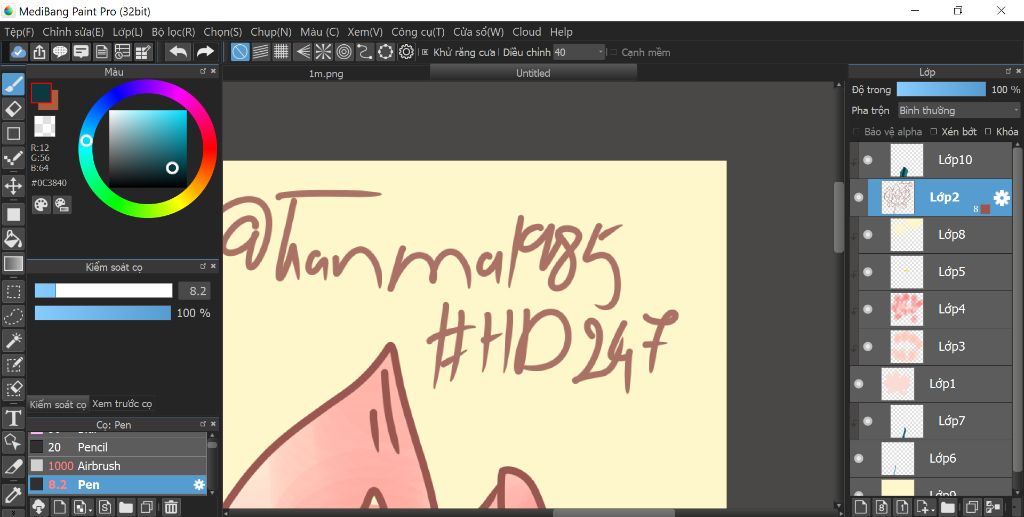Screen dimensions: 1024x517
Task: Open the Cloud menu
Action: point(526,32)
